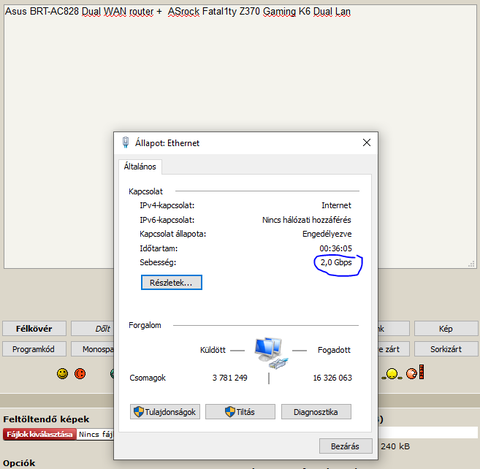
Task: Click the Monospace formatting button
Action: tap(92, 349)
